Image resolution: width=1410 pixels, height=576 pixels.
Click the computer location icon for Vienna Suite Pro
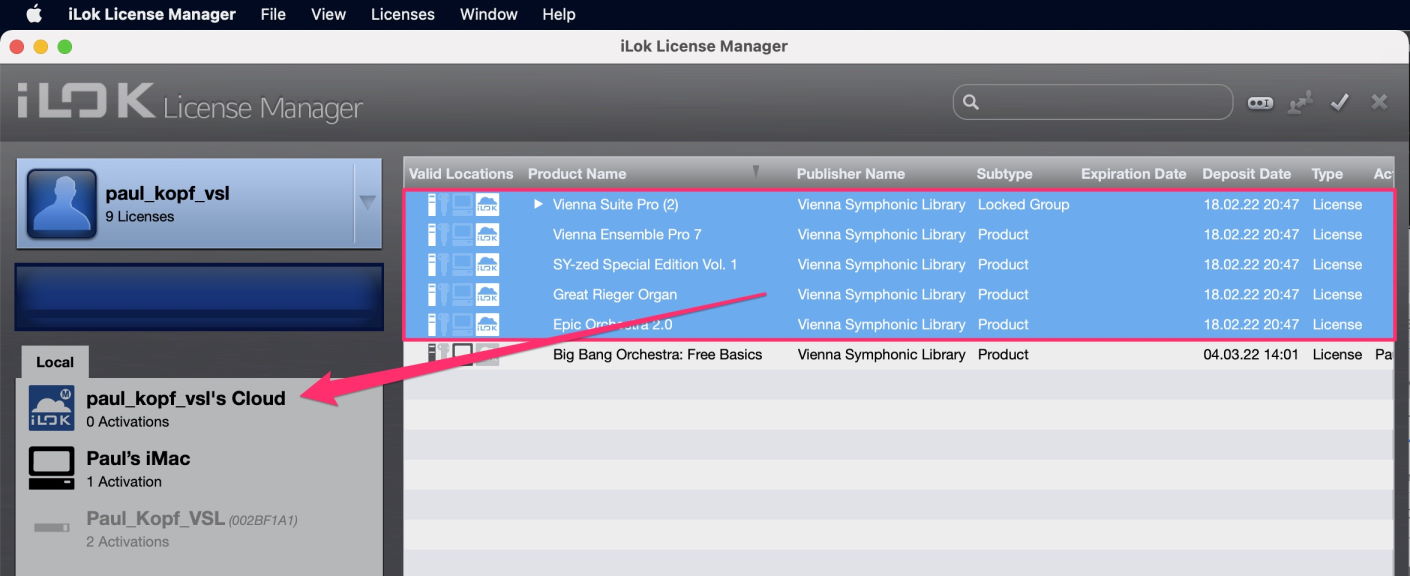coord(462,204)
